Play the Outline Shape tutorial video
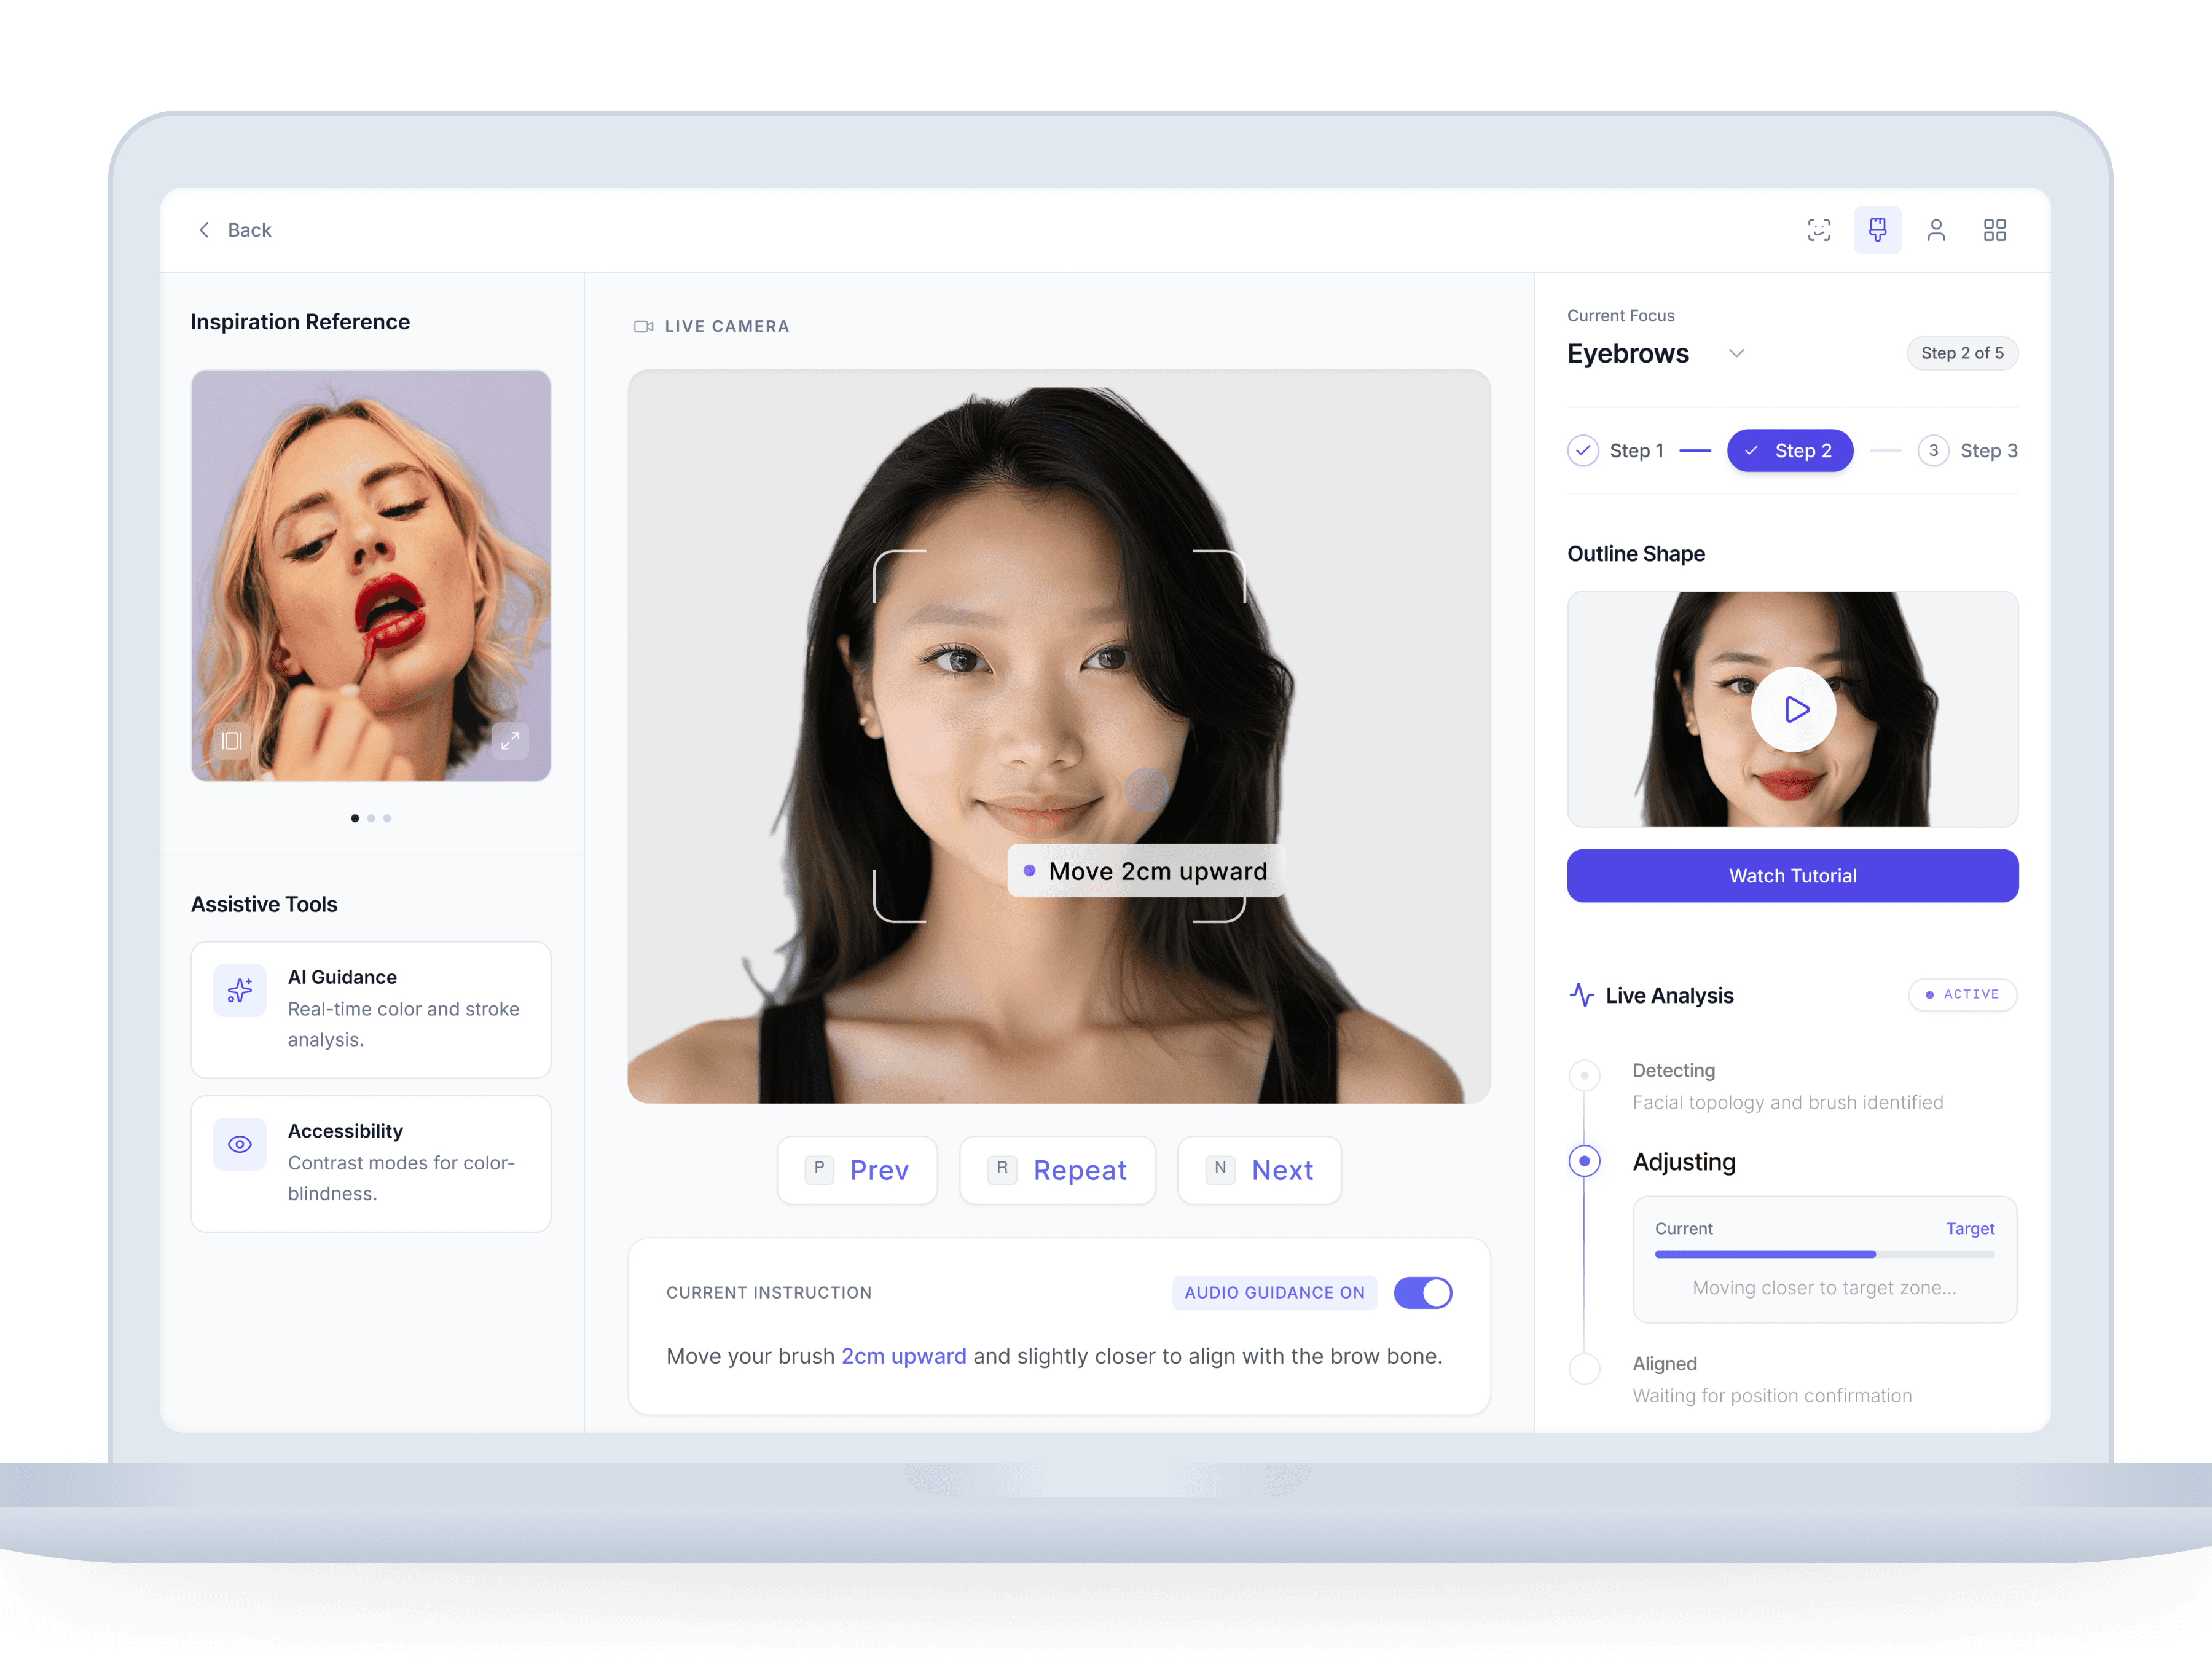 click(1793, 709)
